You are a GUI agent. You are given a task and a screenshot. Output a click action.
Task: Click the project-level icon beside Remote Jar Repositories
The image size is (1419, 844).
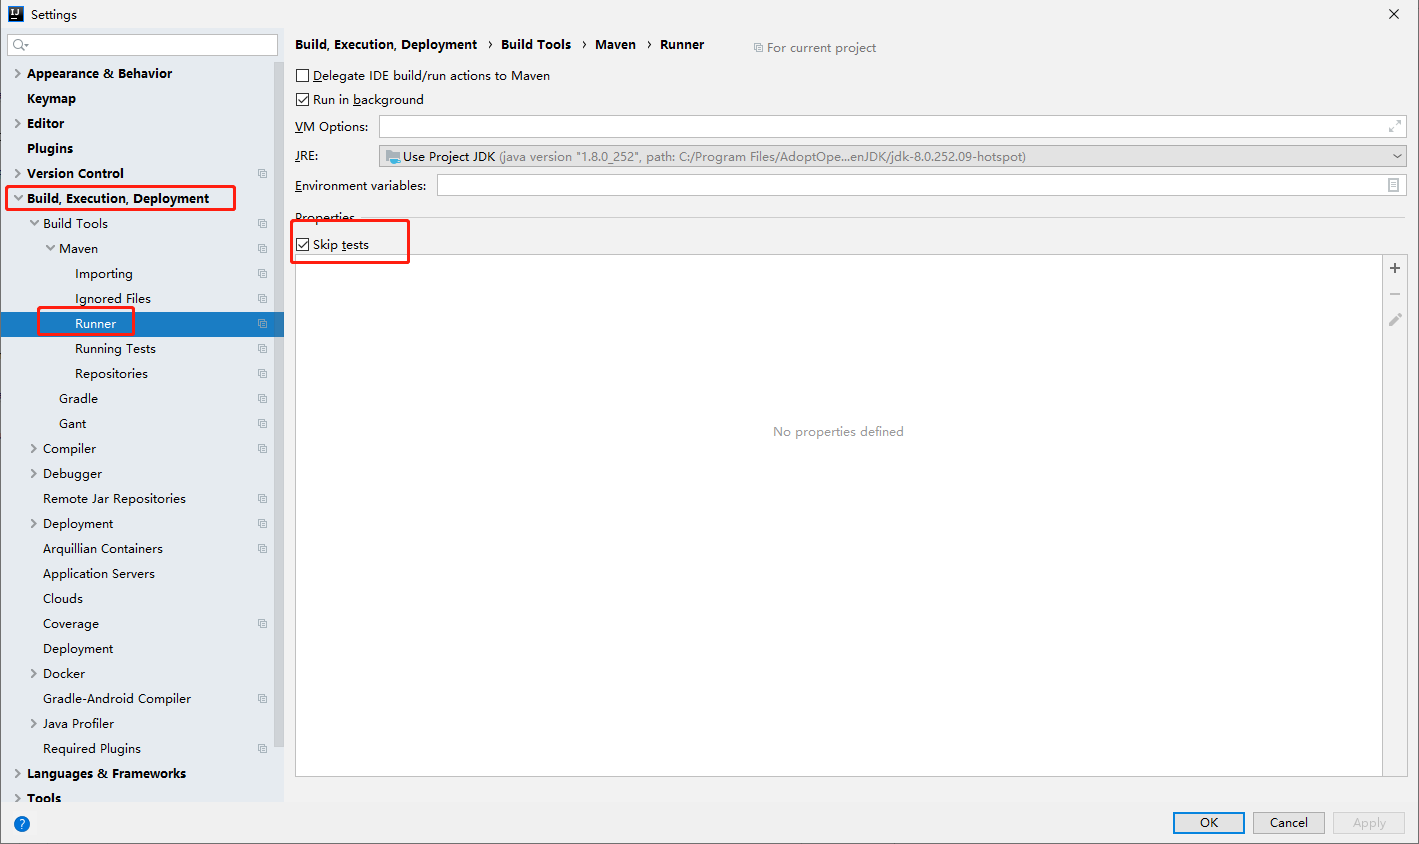coord(263,499)
